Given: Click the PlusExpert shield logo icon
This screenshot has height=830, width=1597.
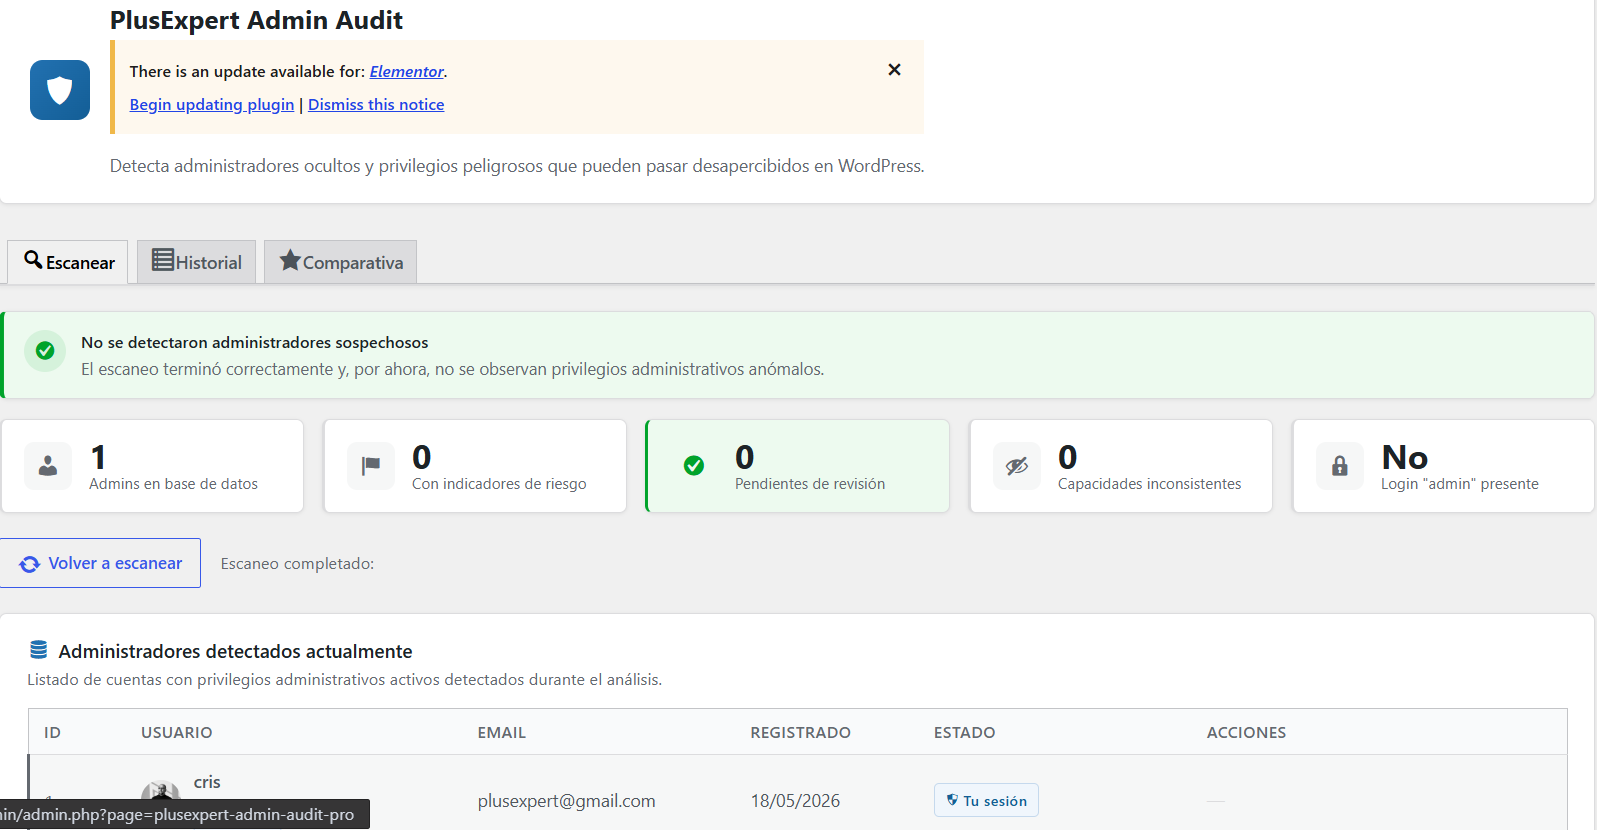Looking at the screenshot, I should point(60,90).
